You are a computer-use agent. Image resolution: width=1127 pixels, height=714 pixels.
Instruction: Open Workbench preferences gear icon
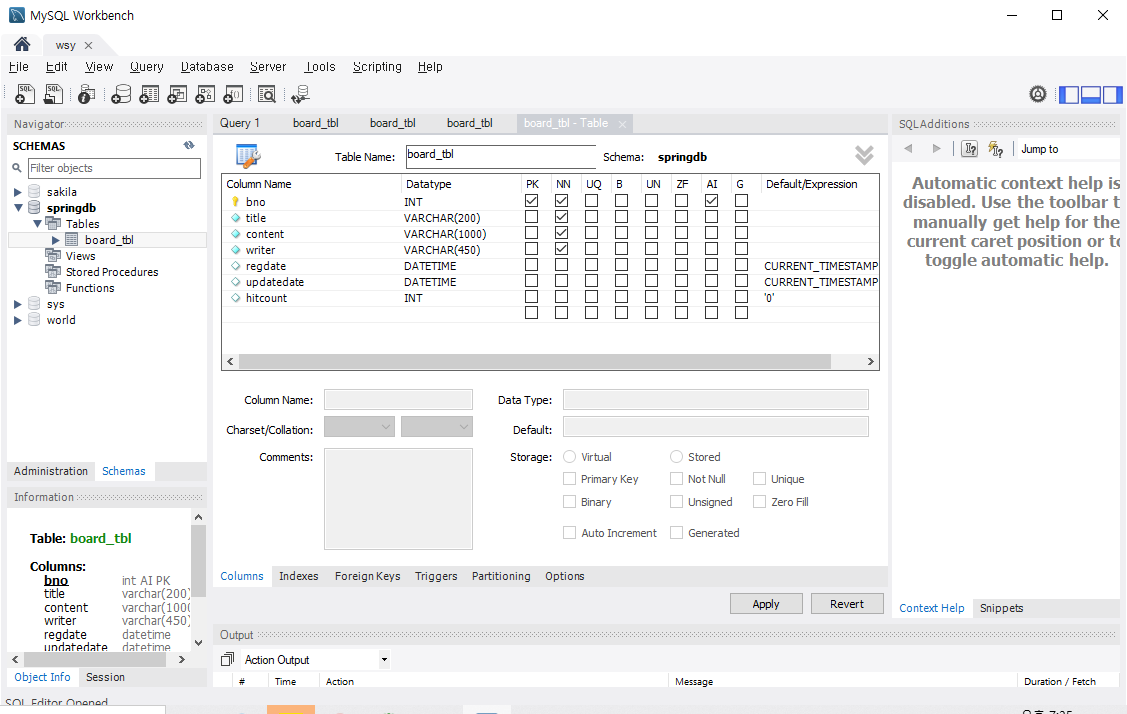click(1038, 94)
